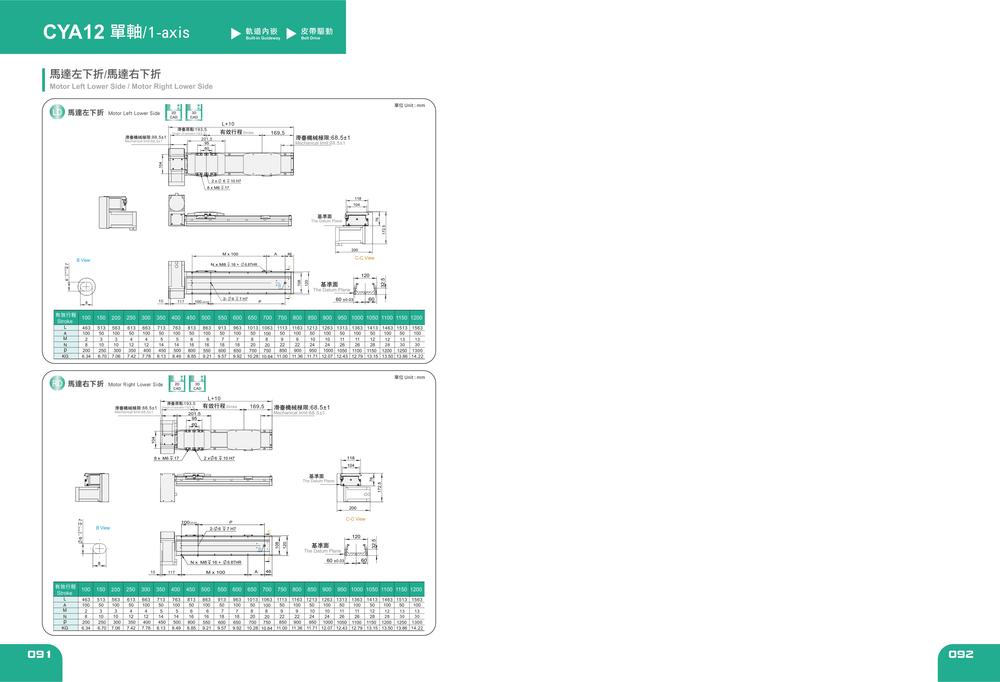1000x682 pixels.
Task: Click page number 091
Action: [x=39, y=654]
